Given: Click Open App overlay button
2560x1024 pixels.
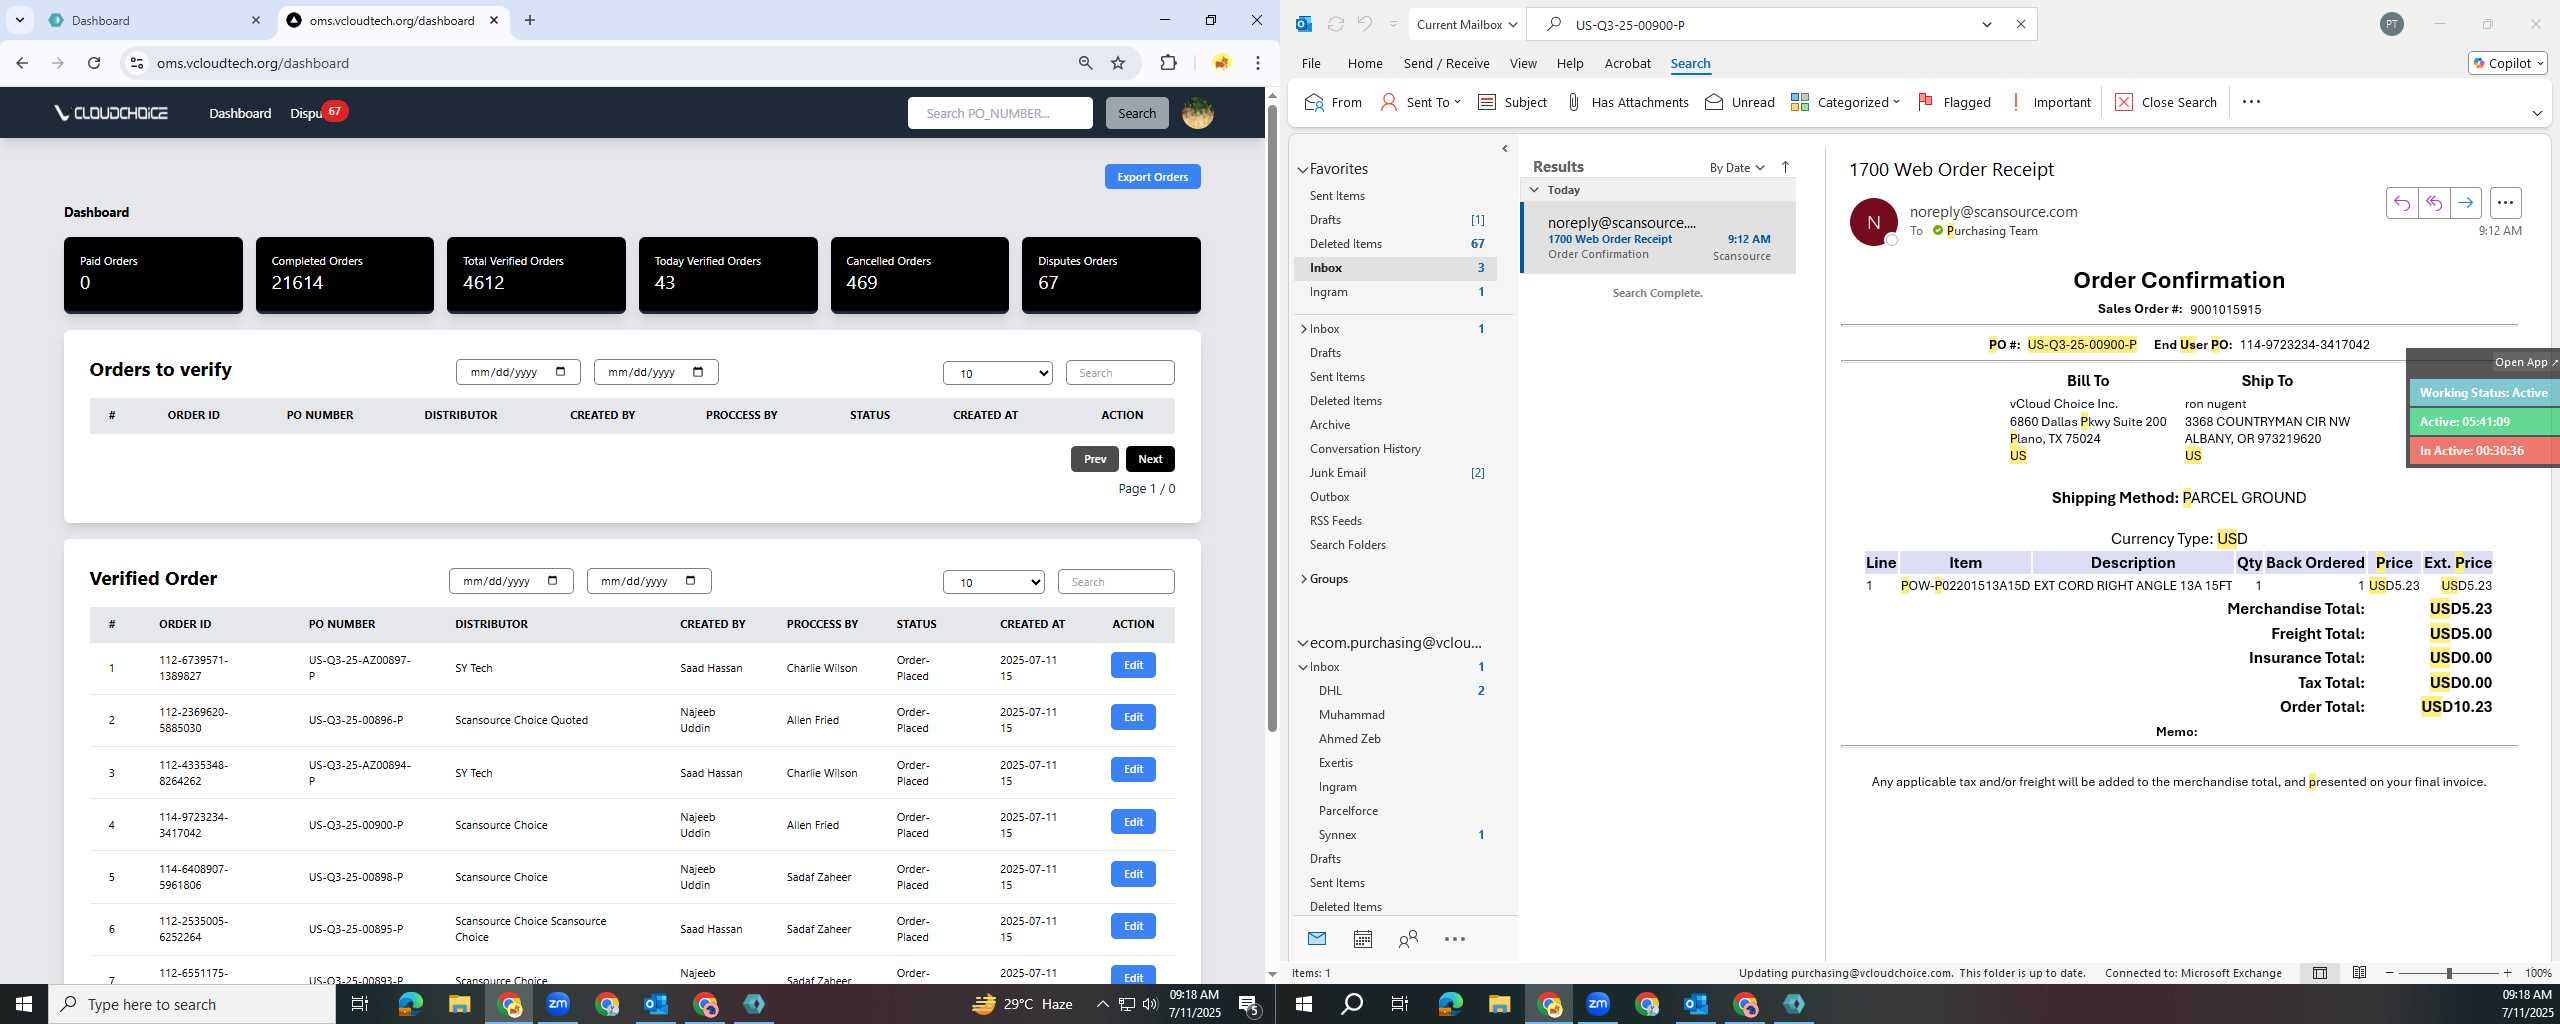Looking at the screenshot, I should [2524, 362].
